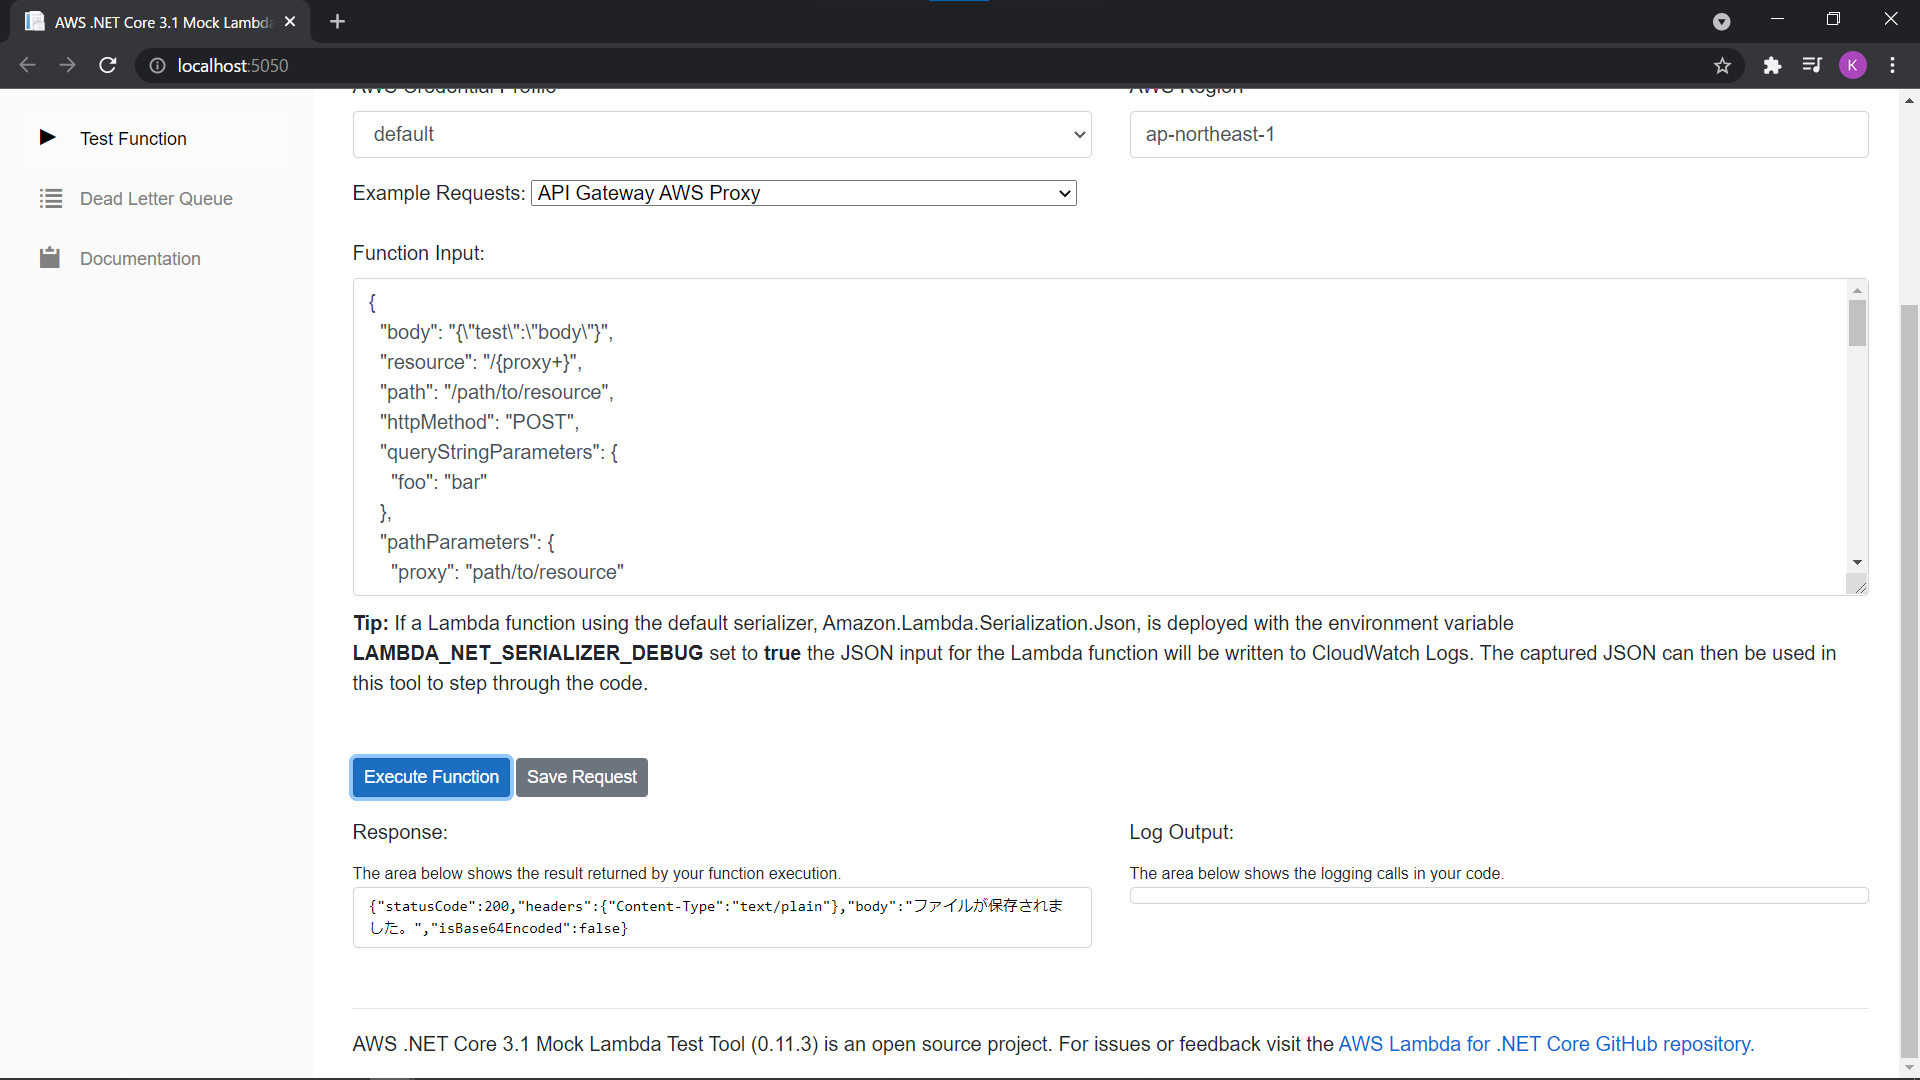Click the Dead Letter Queue list icon
This screenshot has width=1920, height=1080.
(50, 198)
